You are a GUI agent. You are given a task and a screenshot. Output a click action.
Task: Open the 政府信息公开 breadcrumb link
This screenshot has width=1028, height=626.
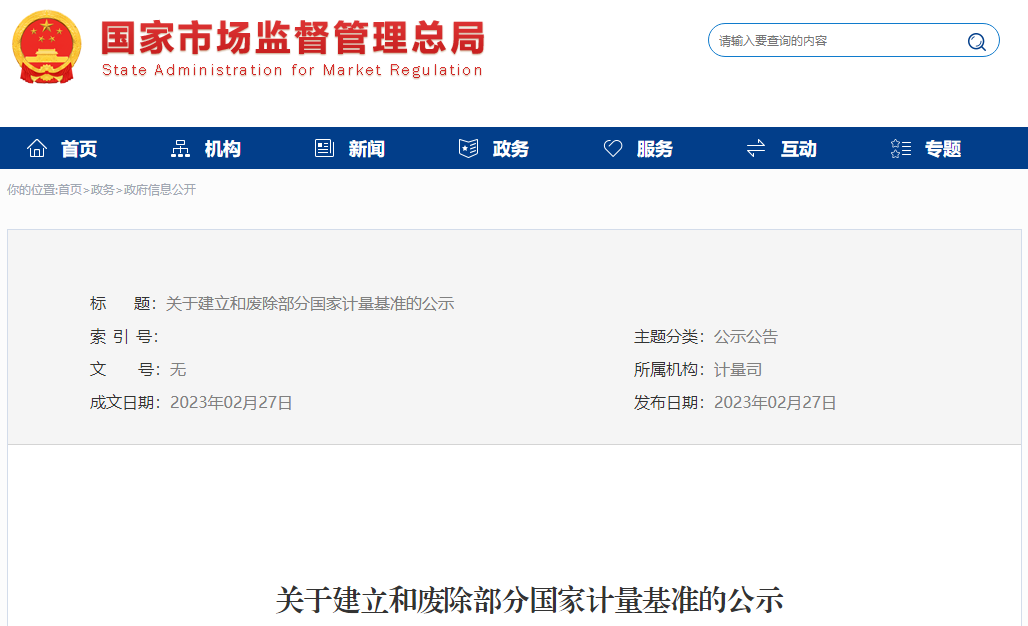coord(160,190)
